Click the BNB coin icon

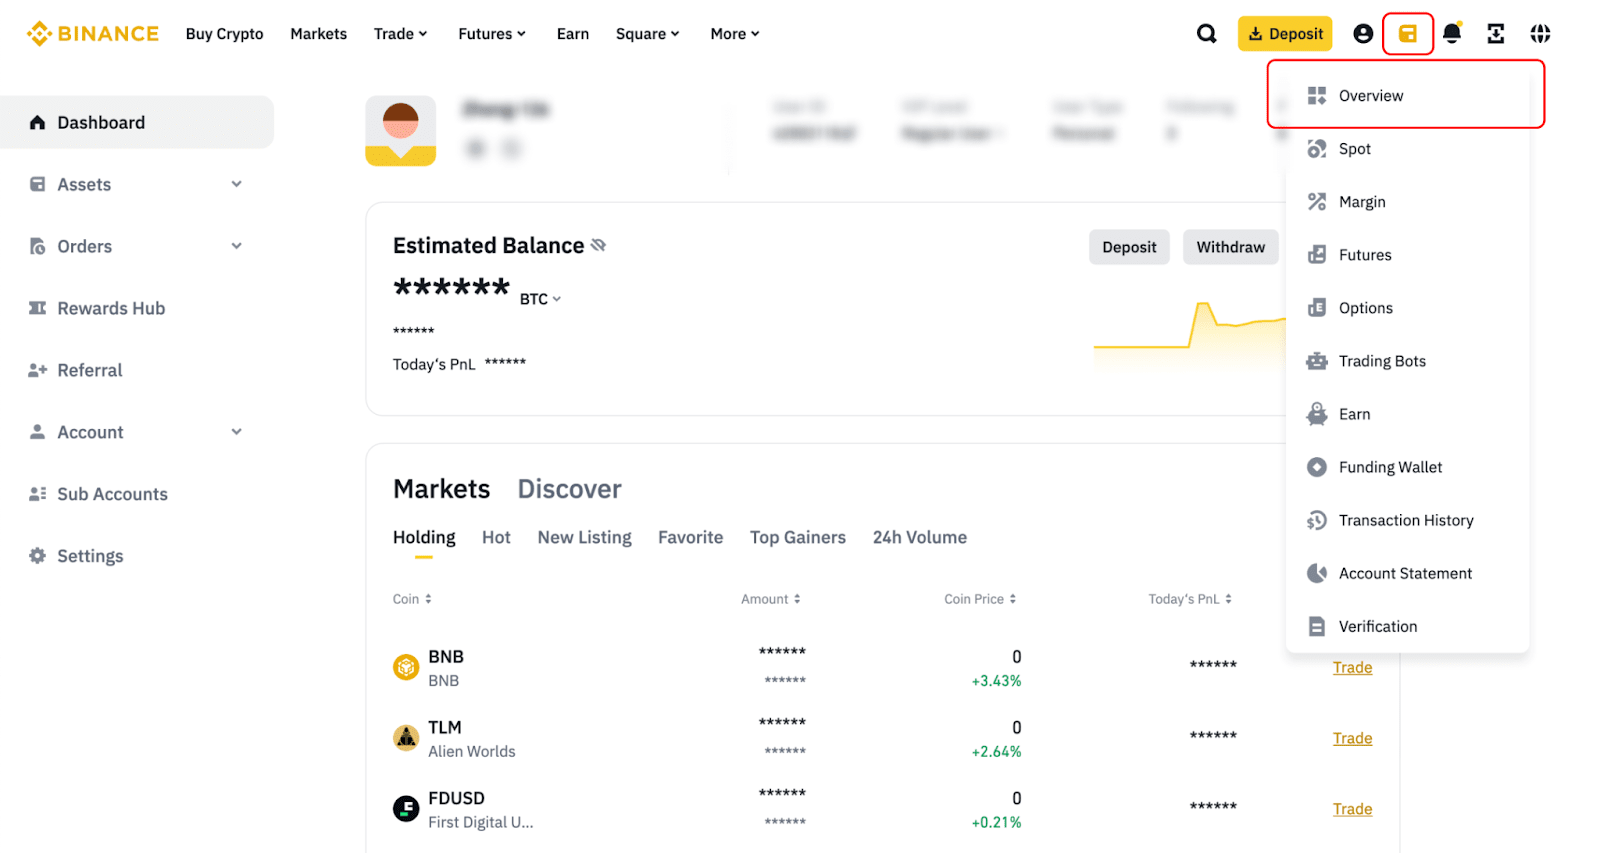coord(406,667)
